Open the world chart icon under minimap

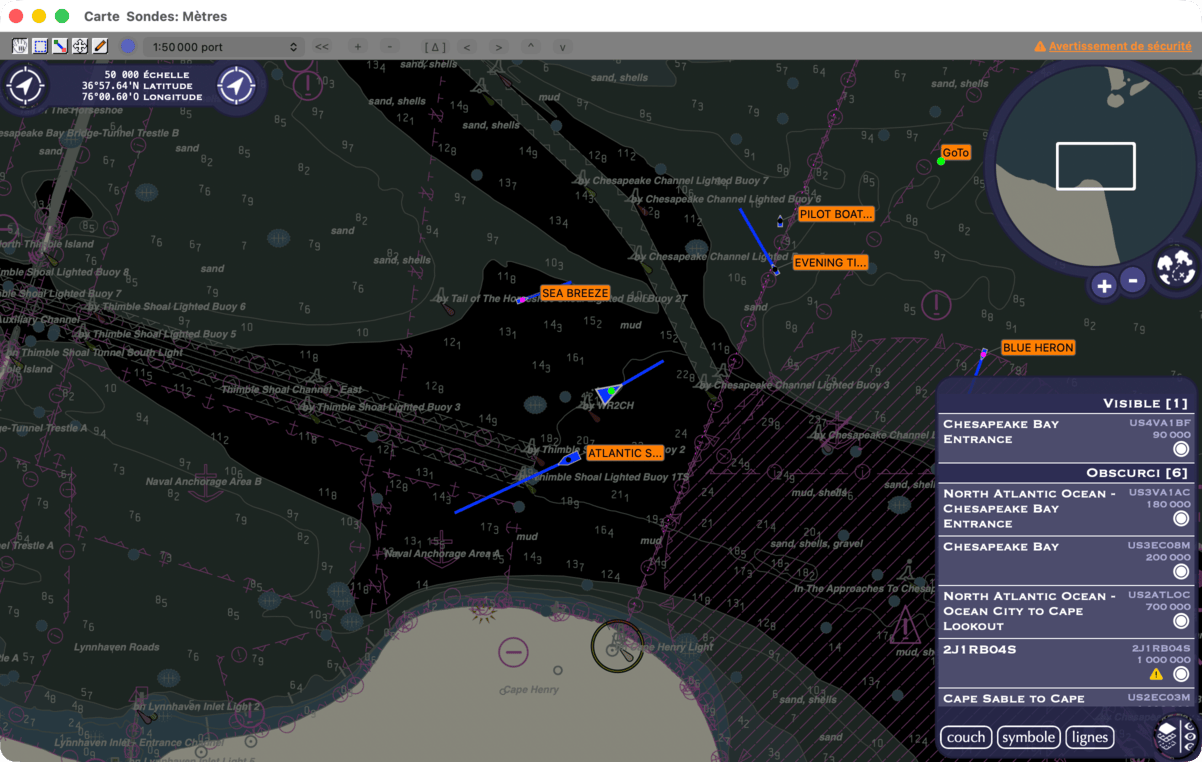pyautogui.click(x=1174, y=267)
